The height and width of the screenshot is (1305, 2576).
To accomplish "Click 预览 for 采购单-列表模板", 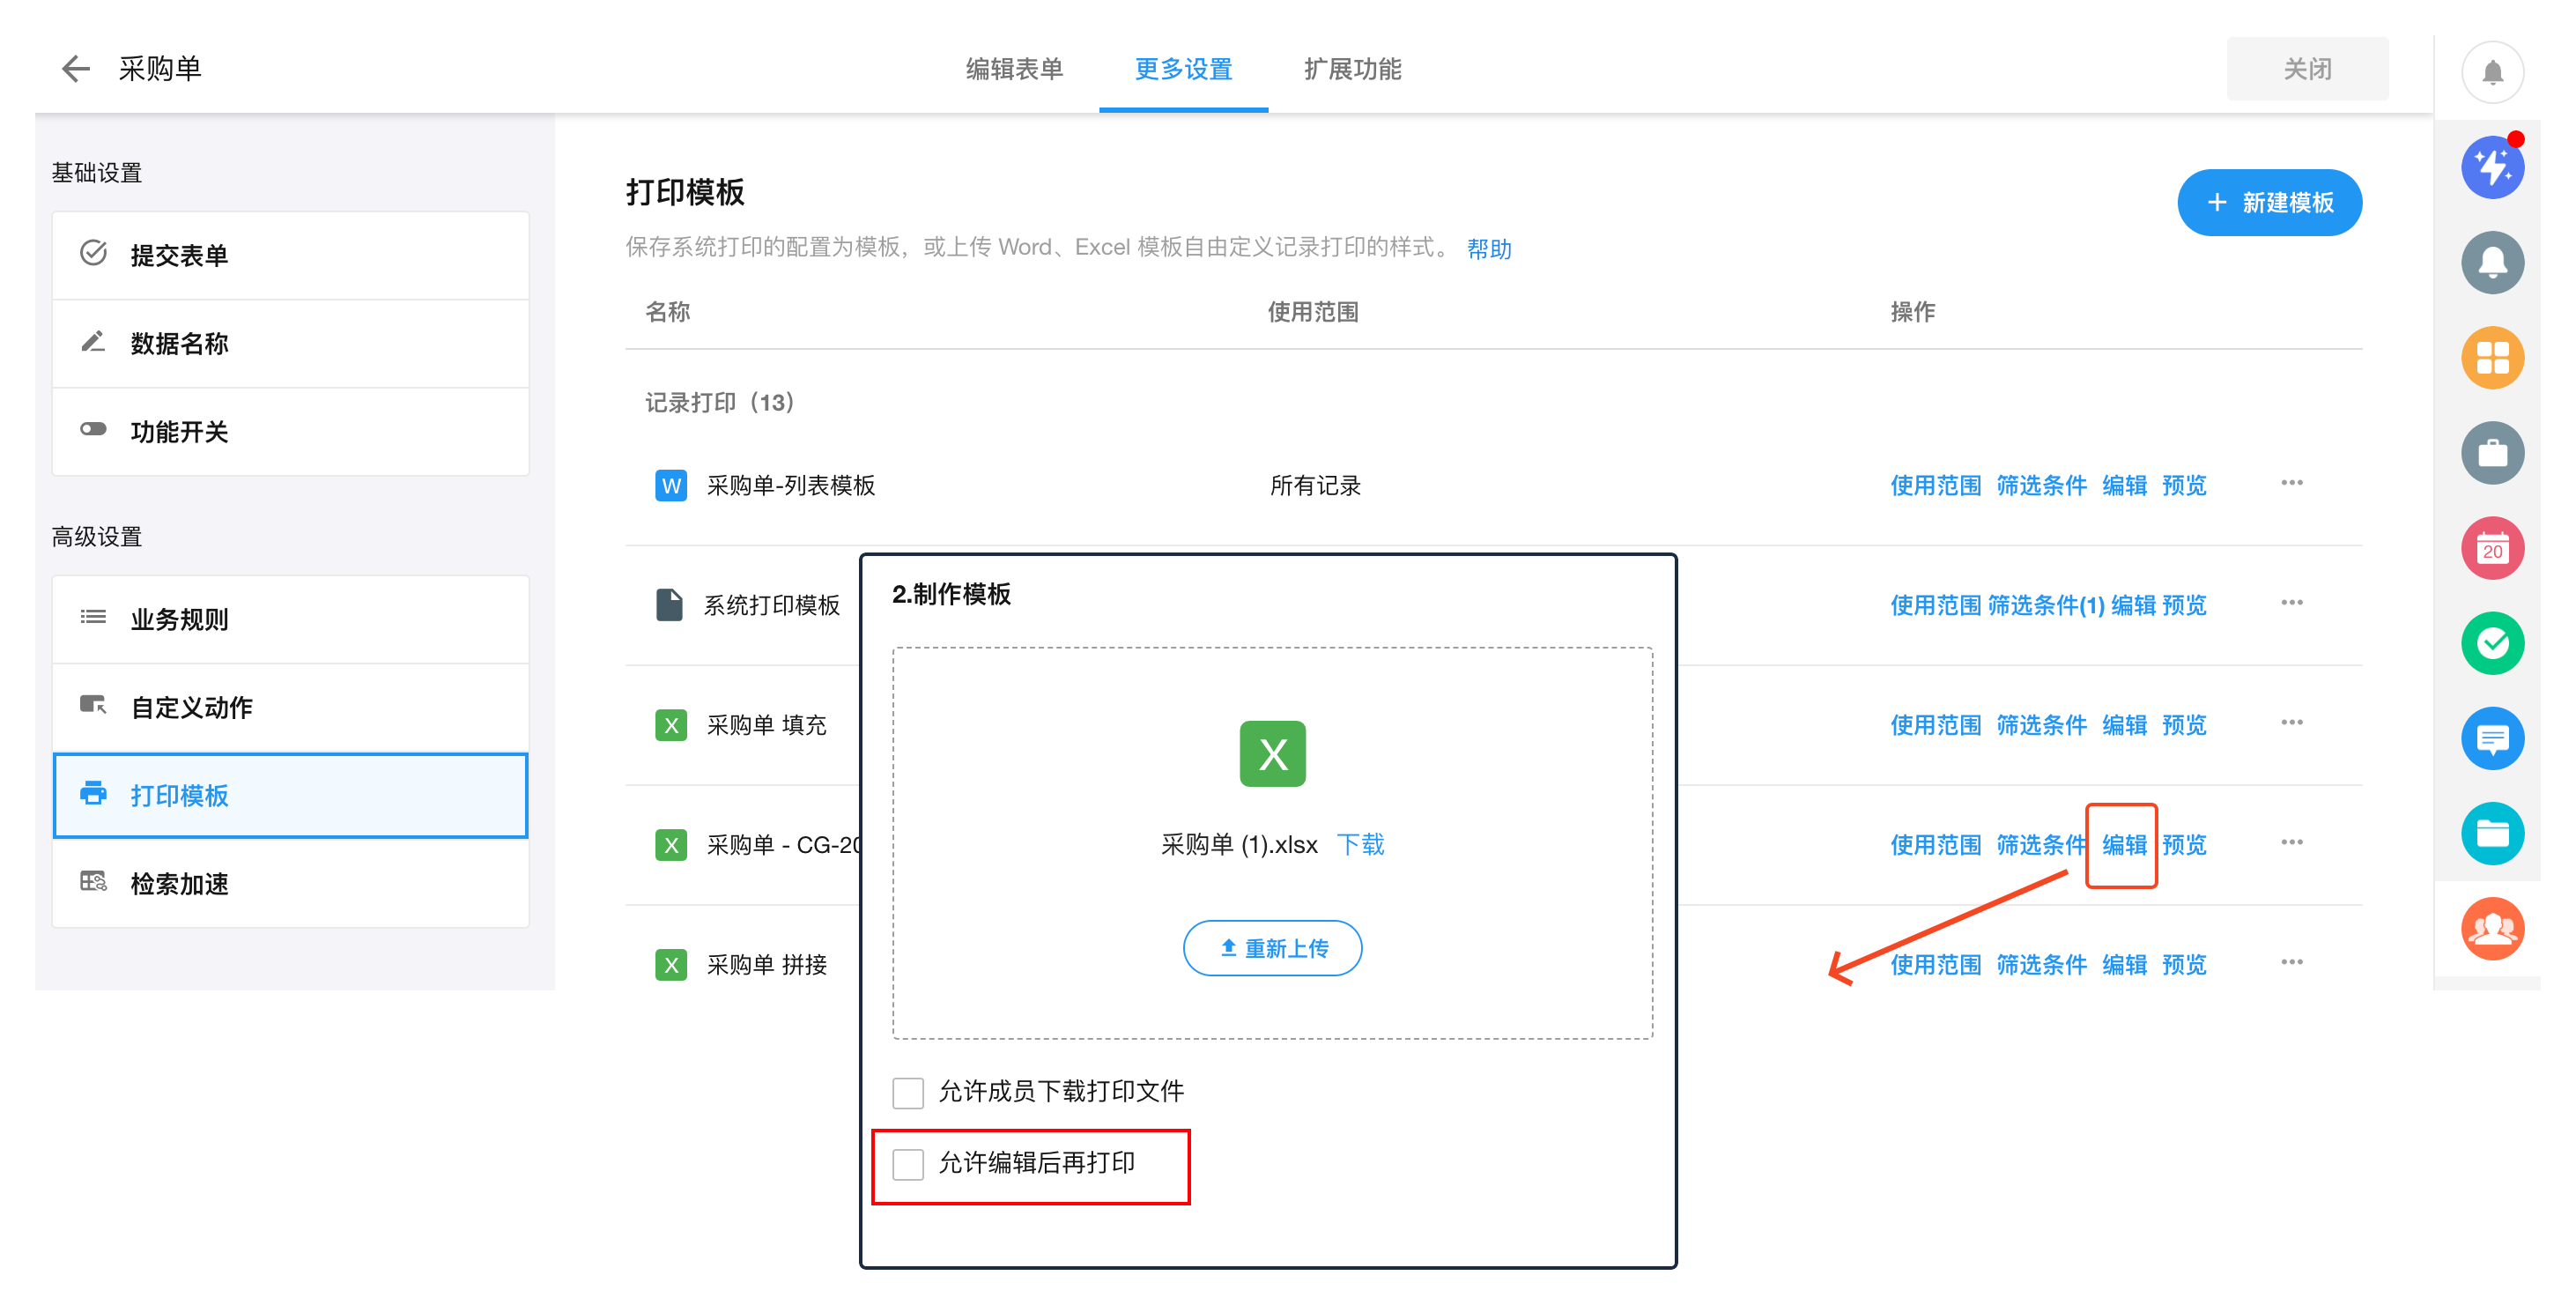I will point(2184,486).
